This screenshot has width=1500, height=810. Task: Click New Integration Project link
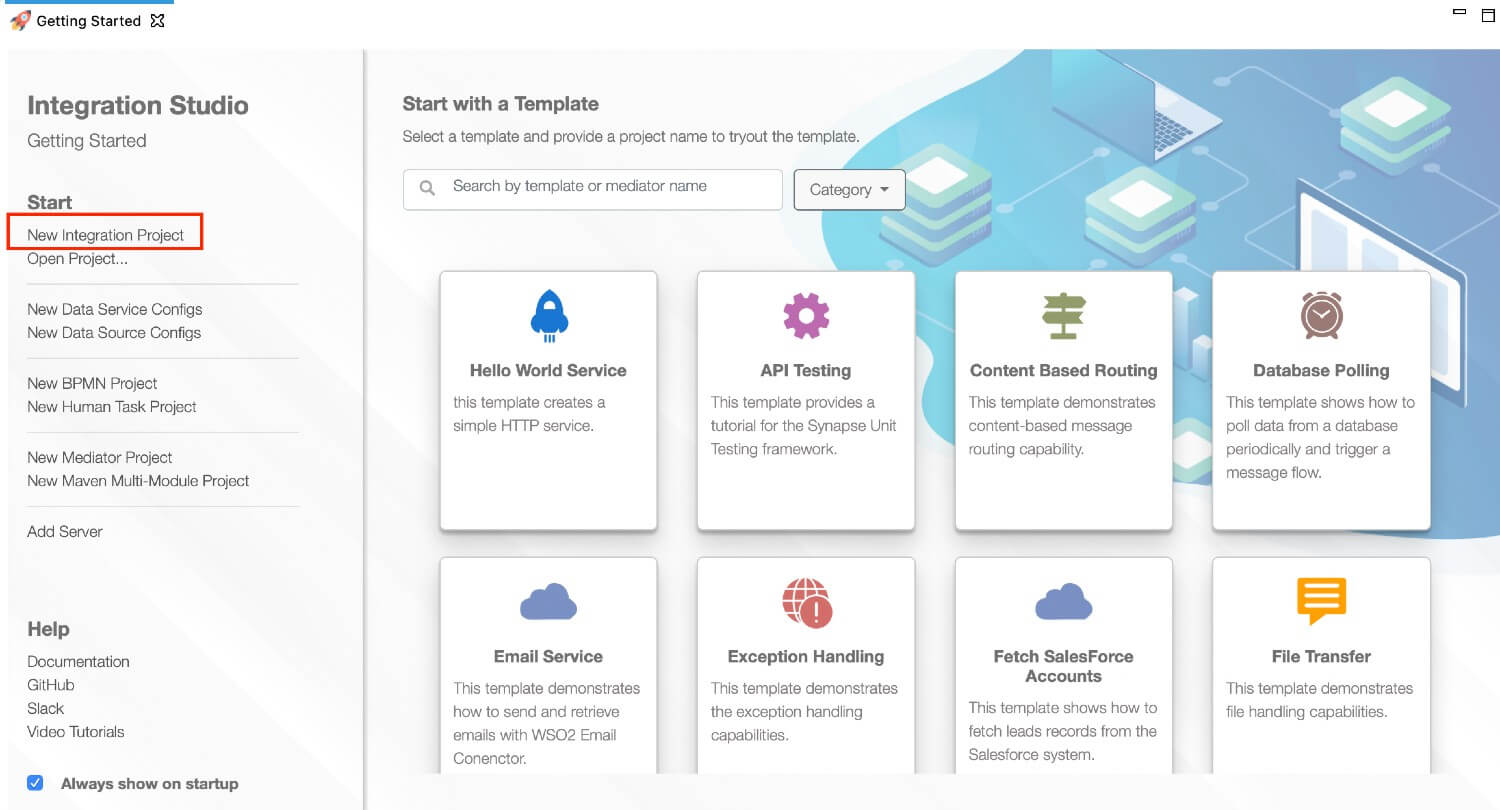coord(105,235)
